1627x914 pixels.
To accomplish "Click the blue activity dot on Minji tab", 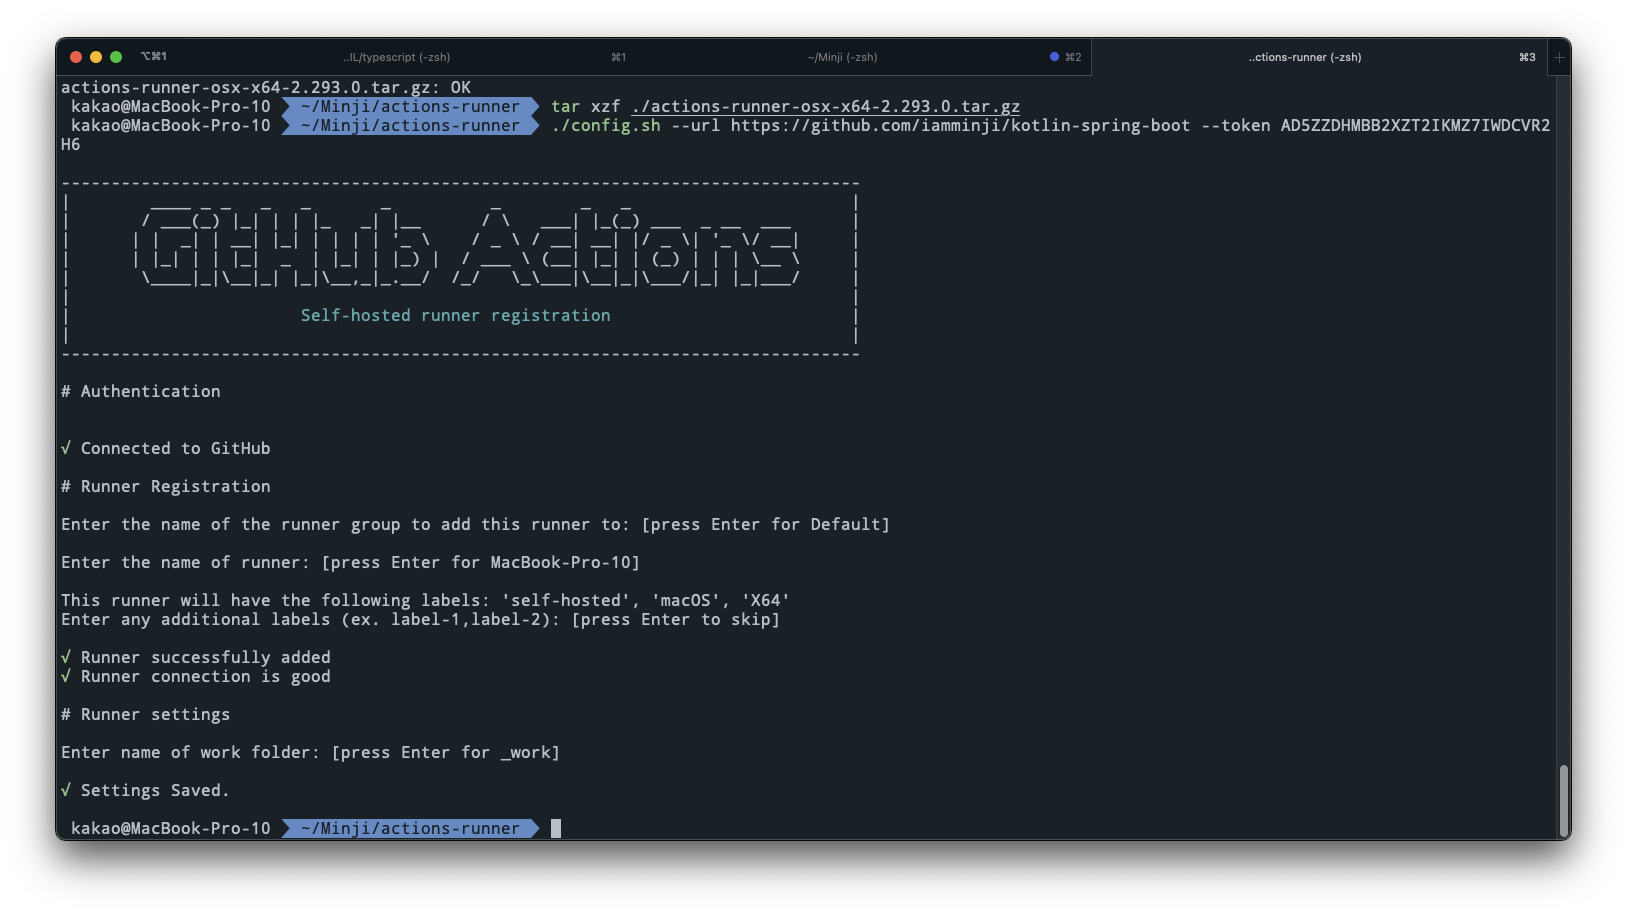I will coord(1054,57).
